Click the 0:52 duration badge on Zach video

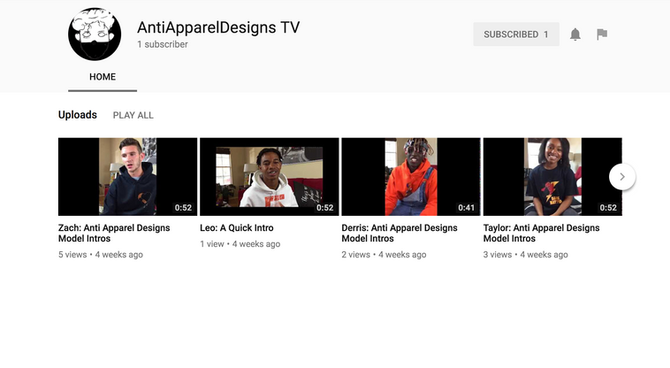click(x=183, y=208)
